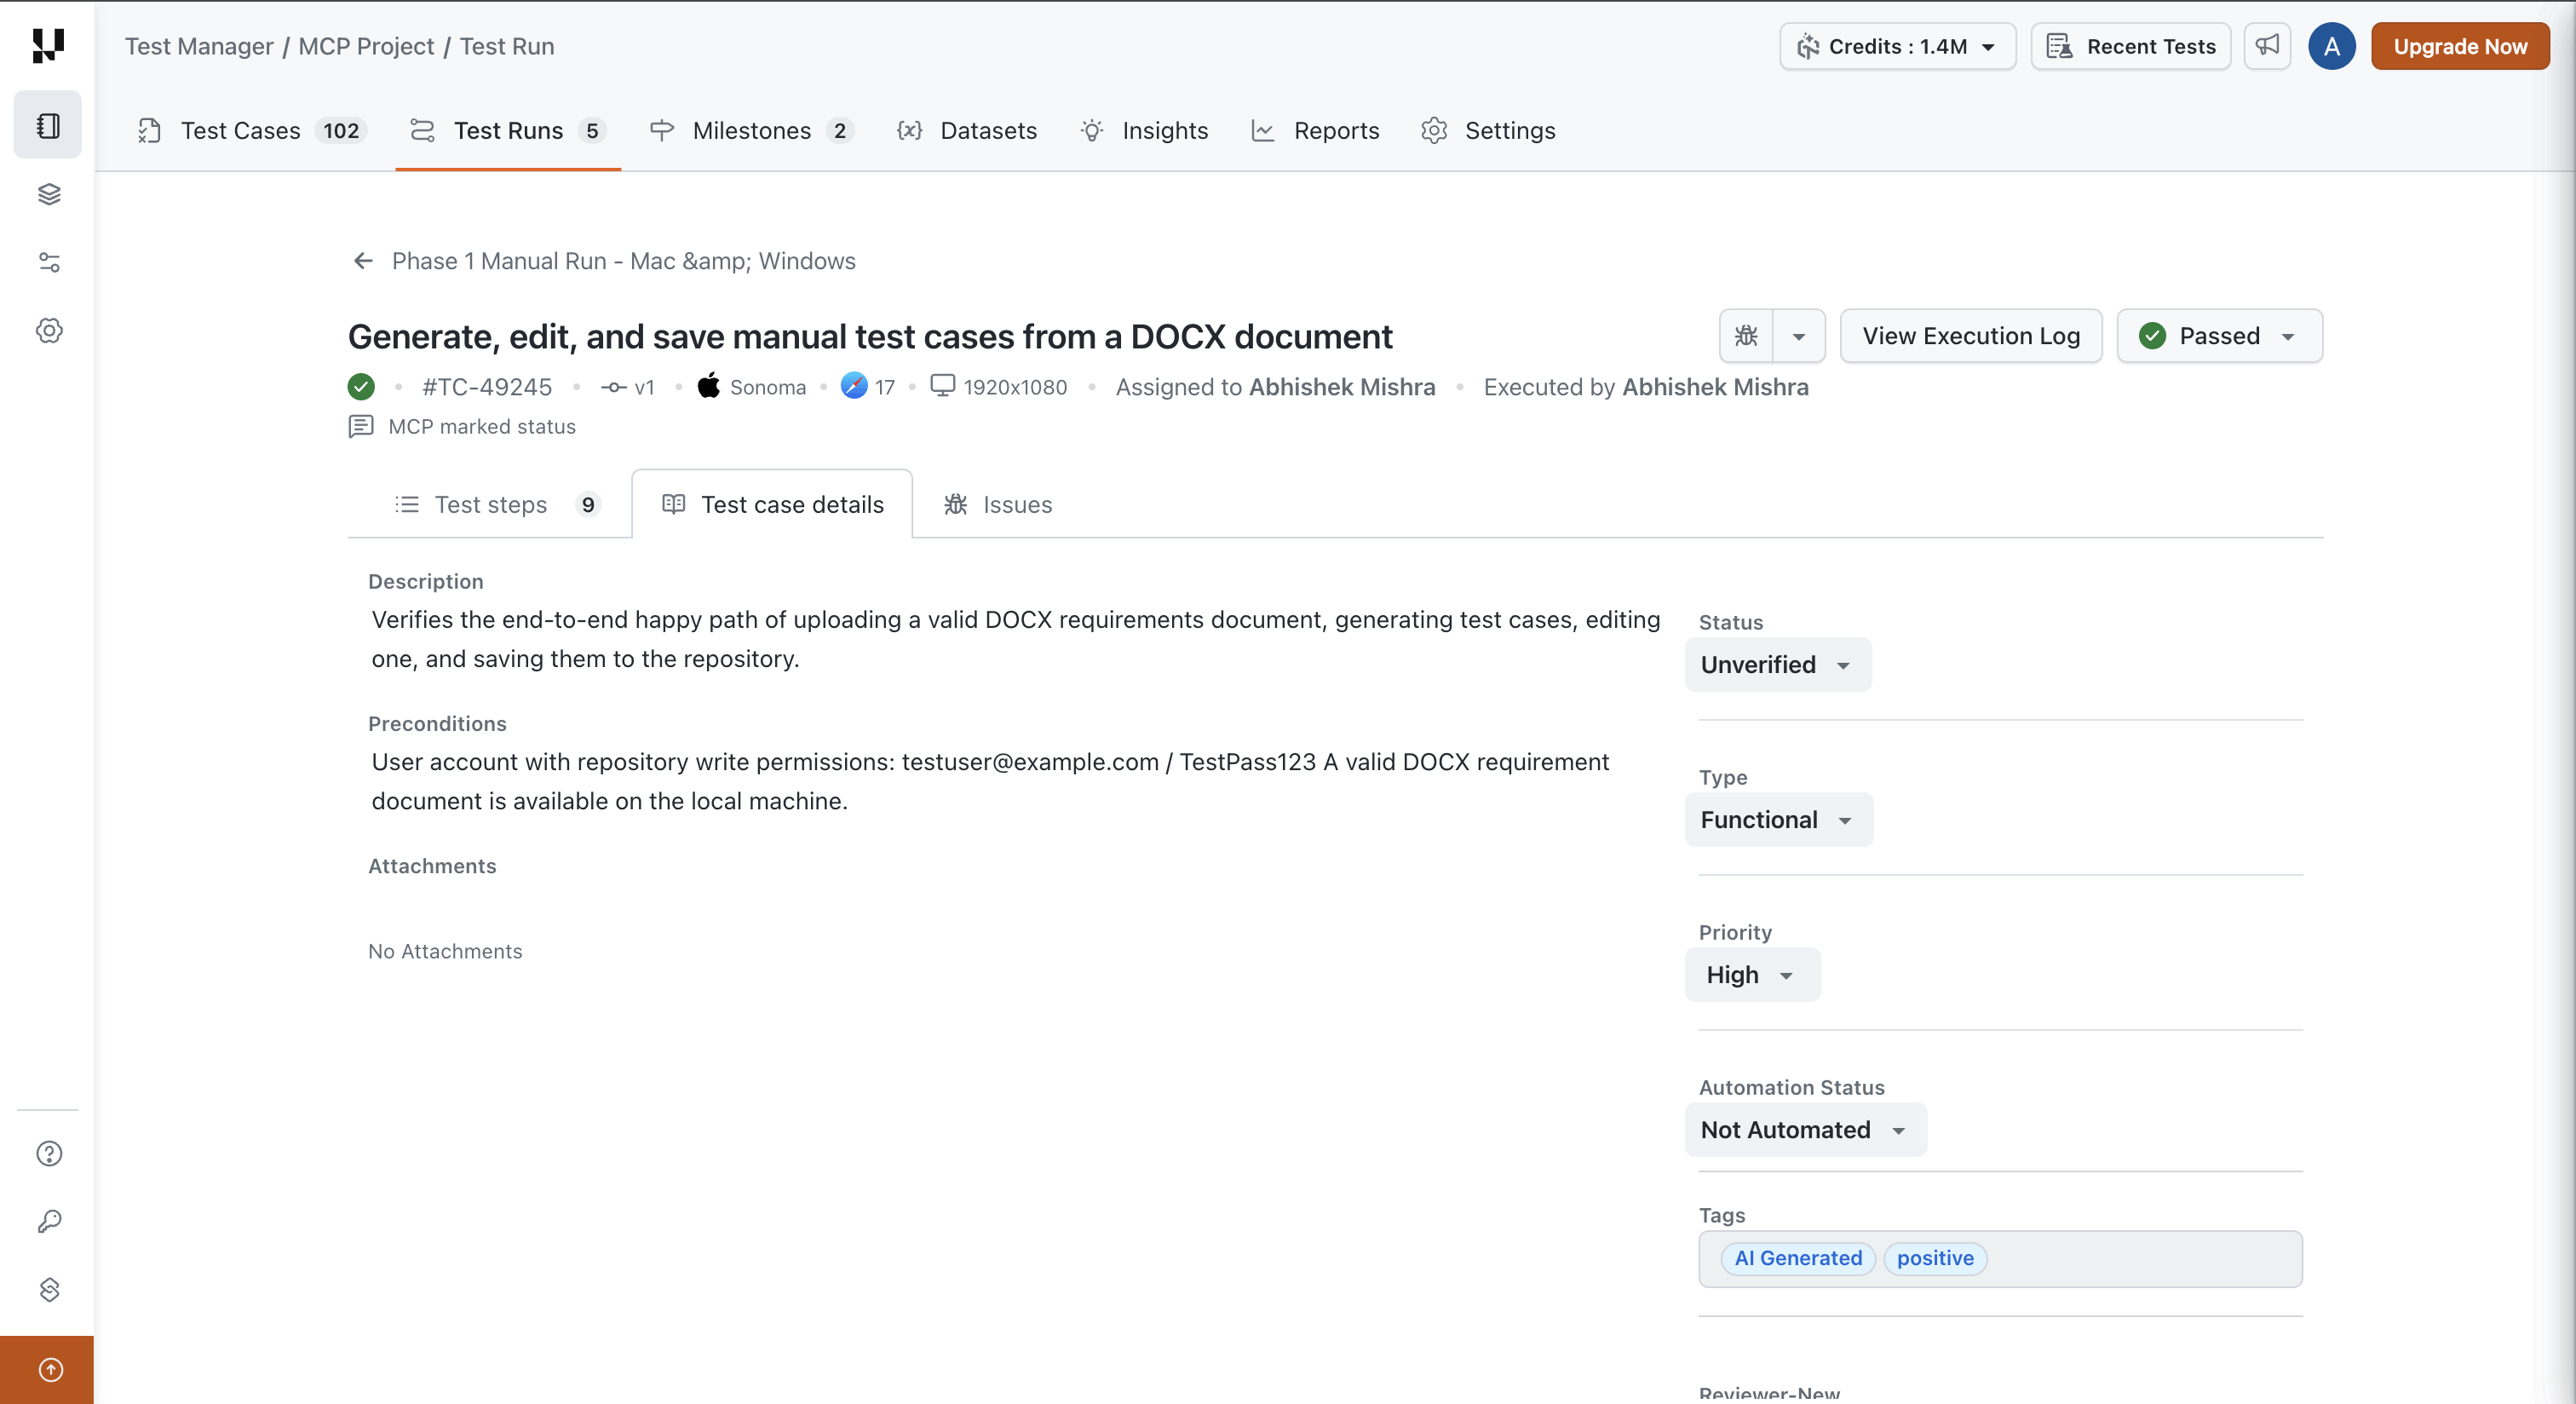Open the Issues tab

tap(998, 505)
